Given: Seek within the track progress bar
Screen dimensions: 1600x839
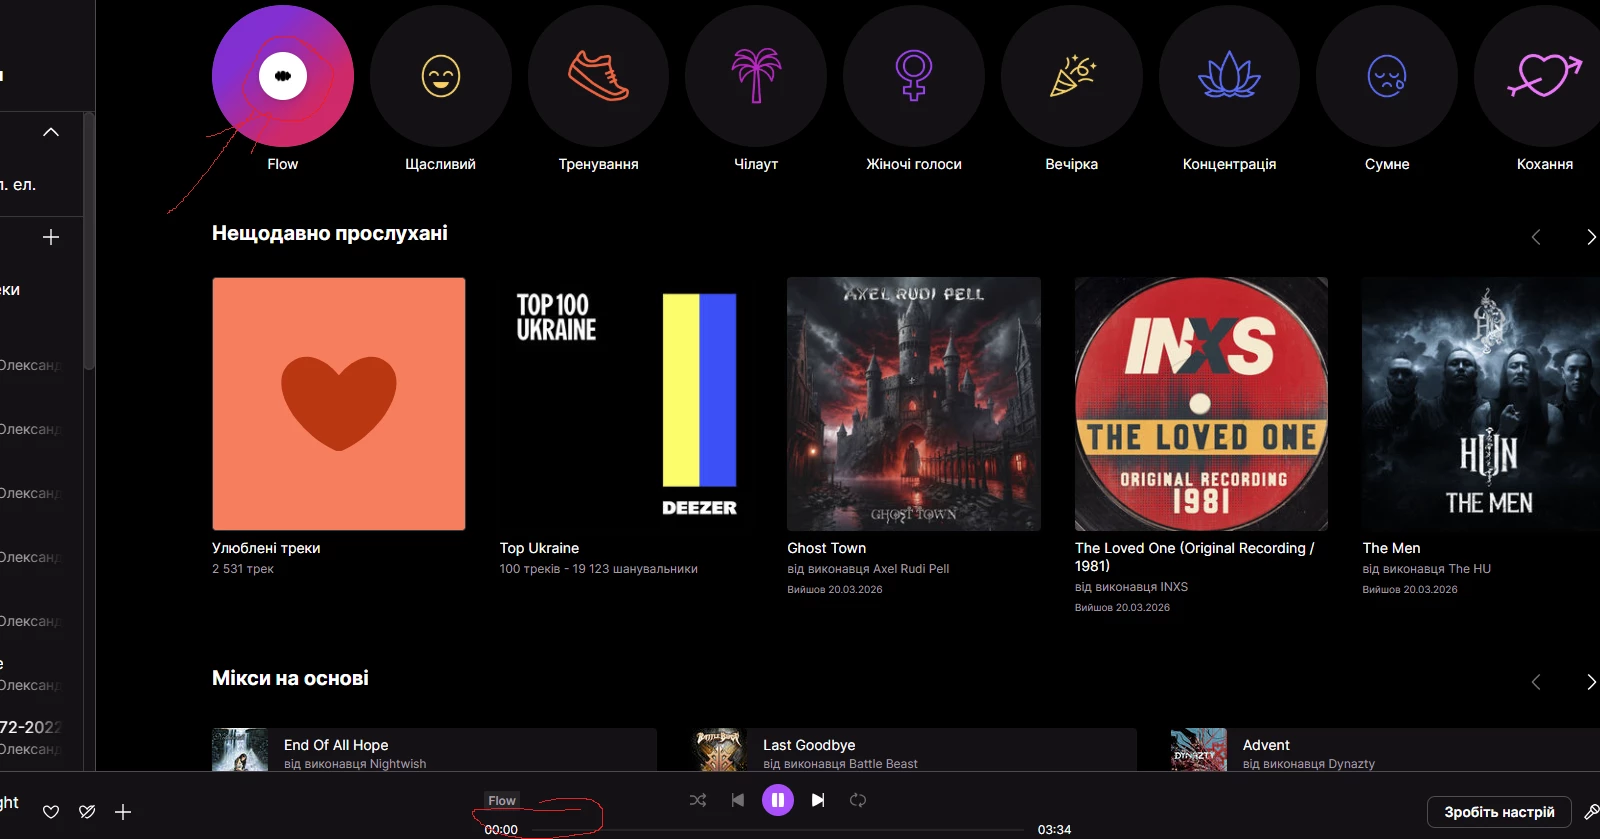Looking at the screenshot, I should click(772, 830).
